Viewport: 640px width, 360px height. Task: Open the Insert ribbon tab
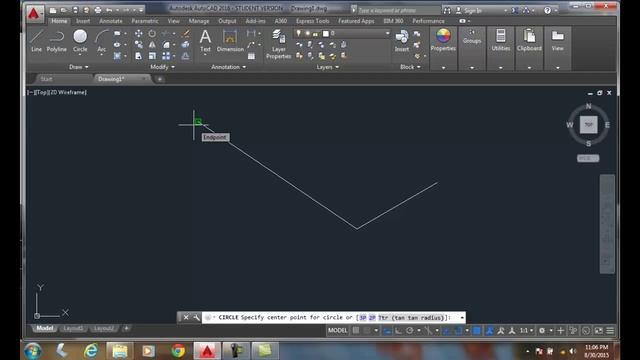point(83,21)
